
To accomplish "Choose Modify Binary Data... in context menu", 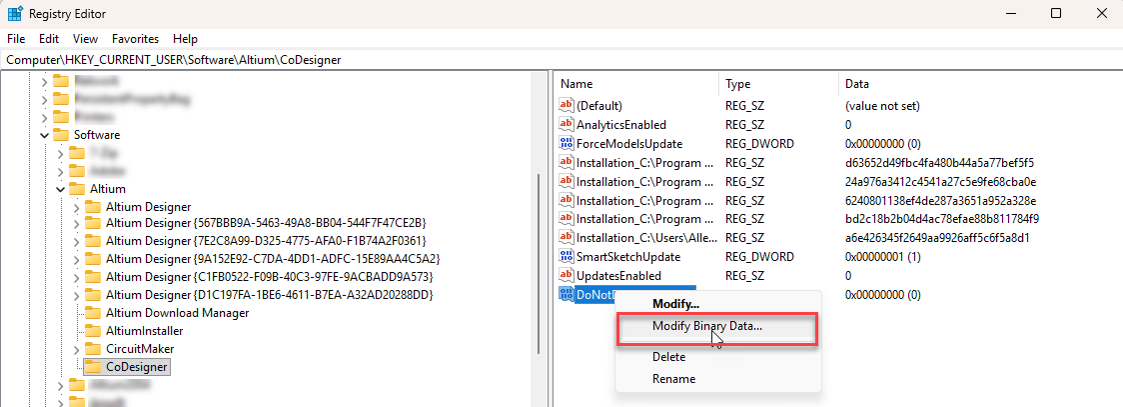I will 707,326.
